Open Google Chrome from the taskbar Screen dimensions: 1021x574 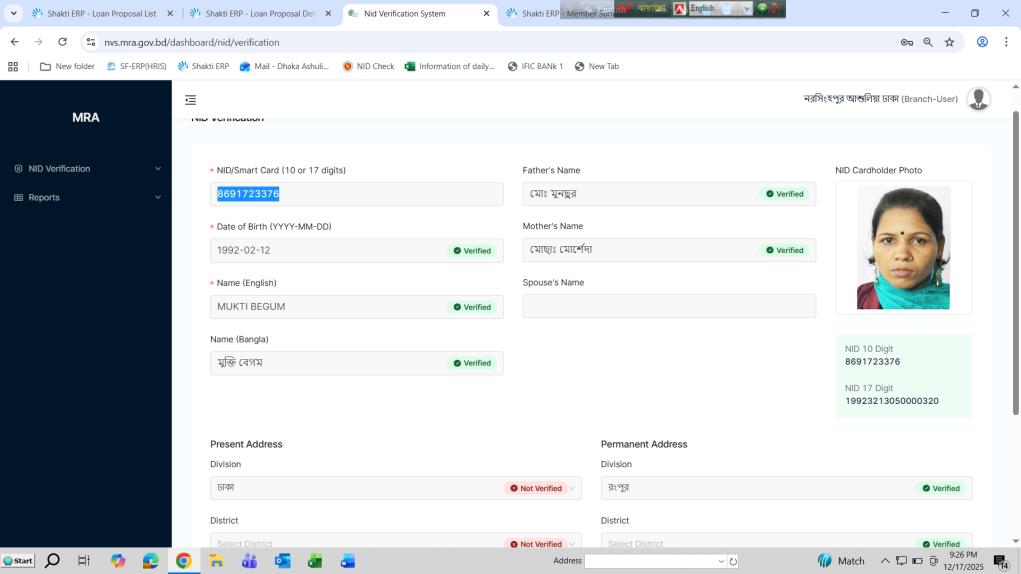(183, 561)
